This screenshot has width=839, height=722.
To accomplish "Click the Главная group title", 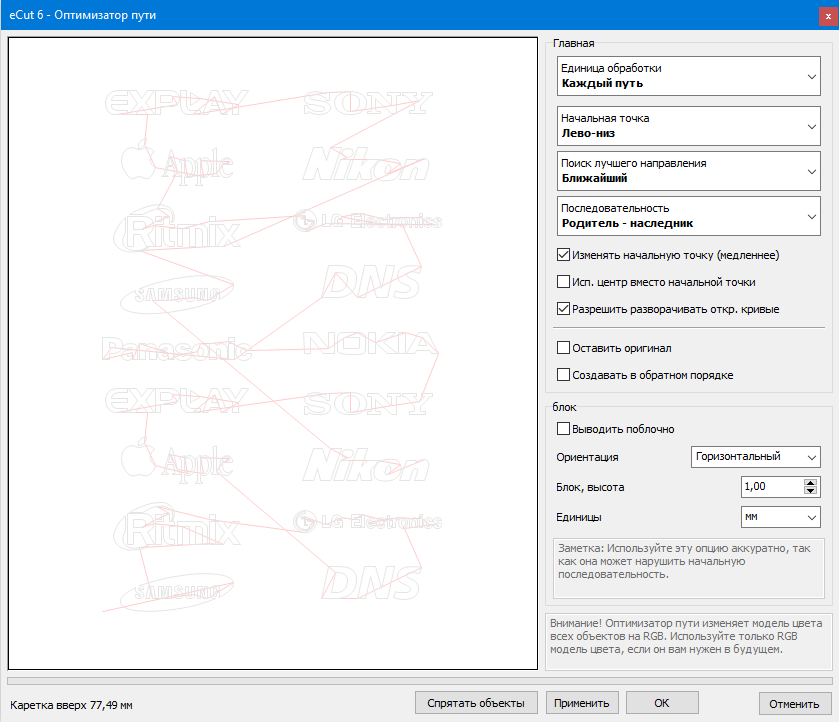I will point(574,43).
